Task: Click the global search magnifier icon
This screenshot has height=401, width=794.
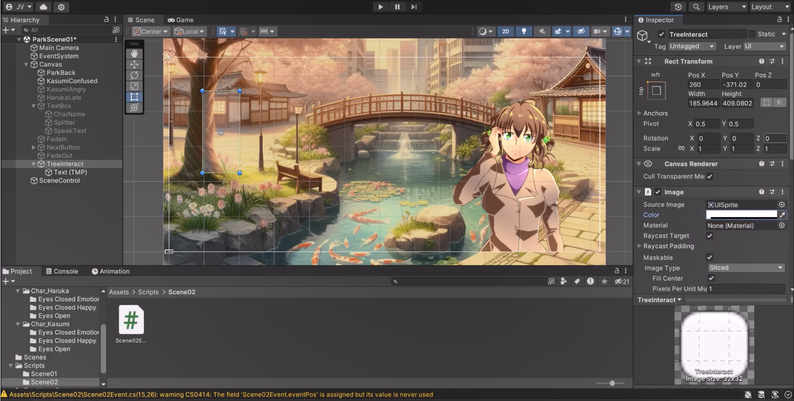Action: point(696,7)
